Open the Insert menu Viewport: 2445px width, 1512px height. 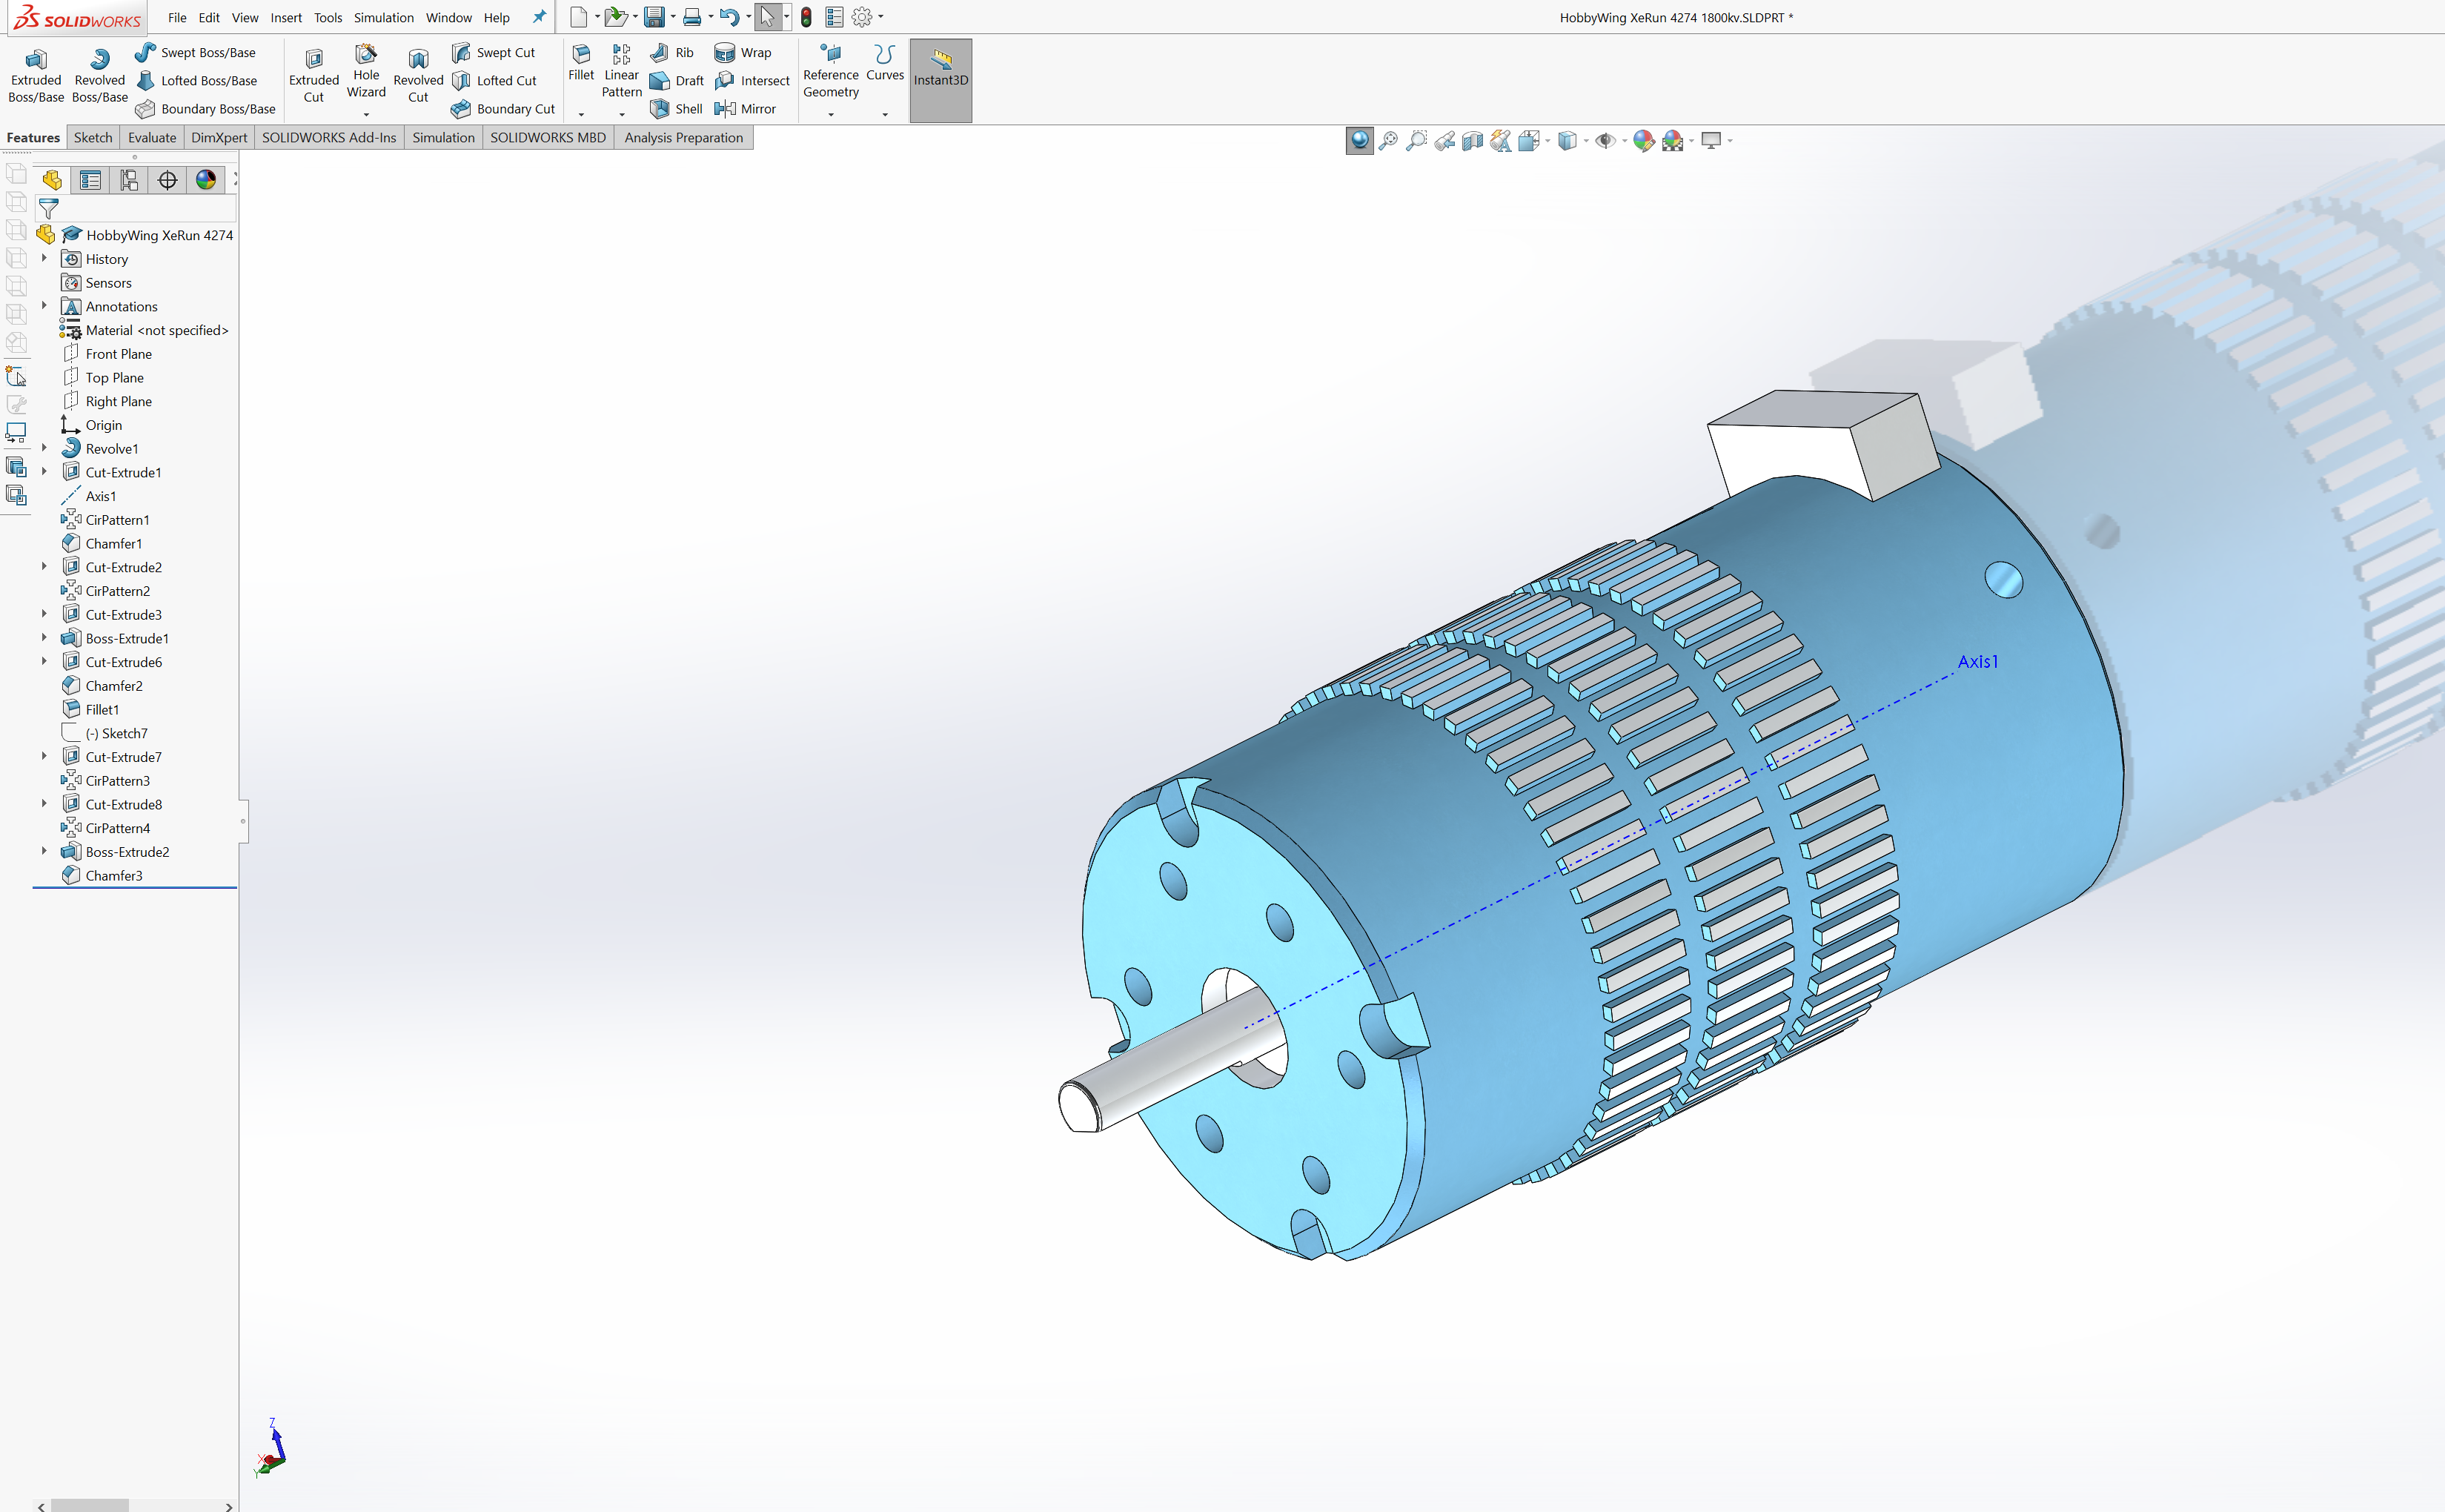pos(286,17)
